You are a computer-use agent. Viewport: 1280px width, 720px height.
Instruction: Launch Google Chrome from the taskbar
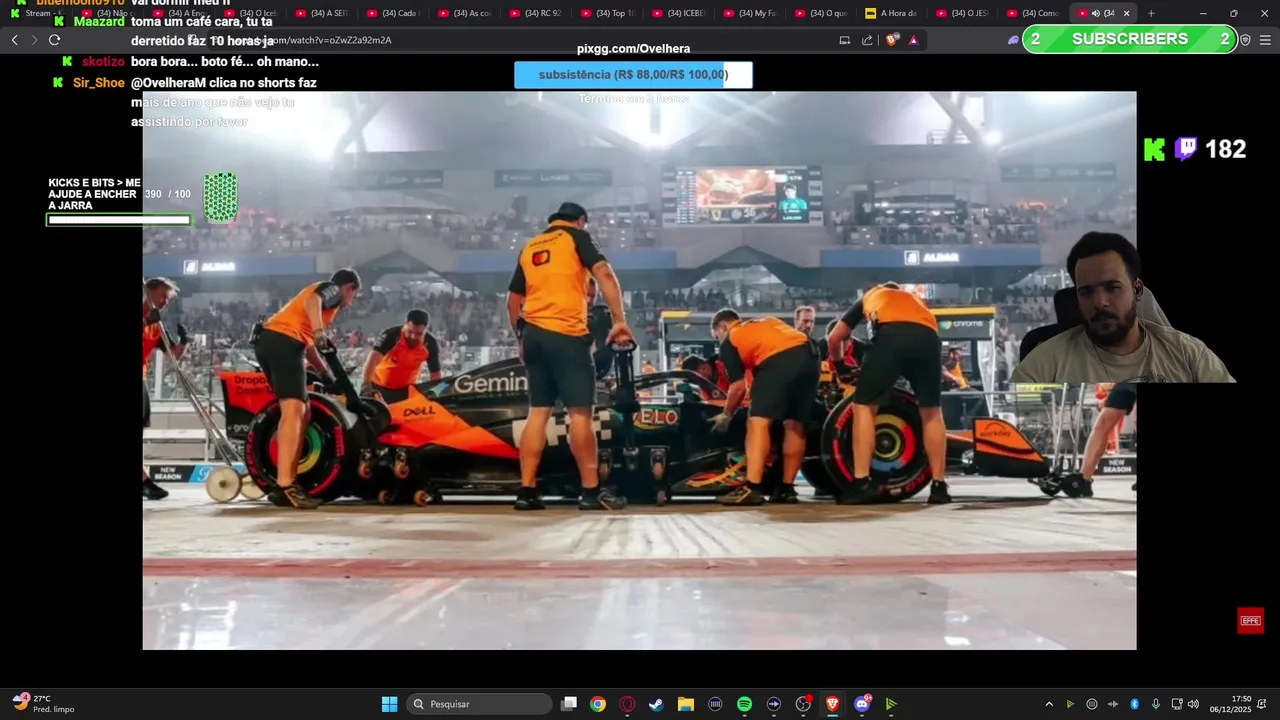click(x=597, y=704)
